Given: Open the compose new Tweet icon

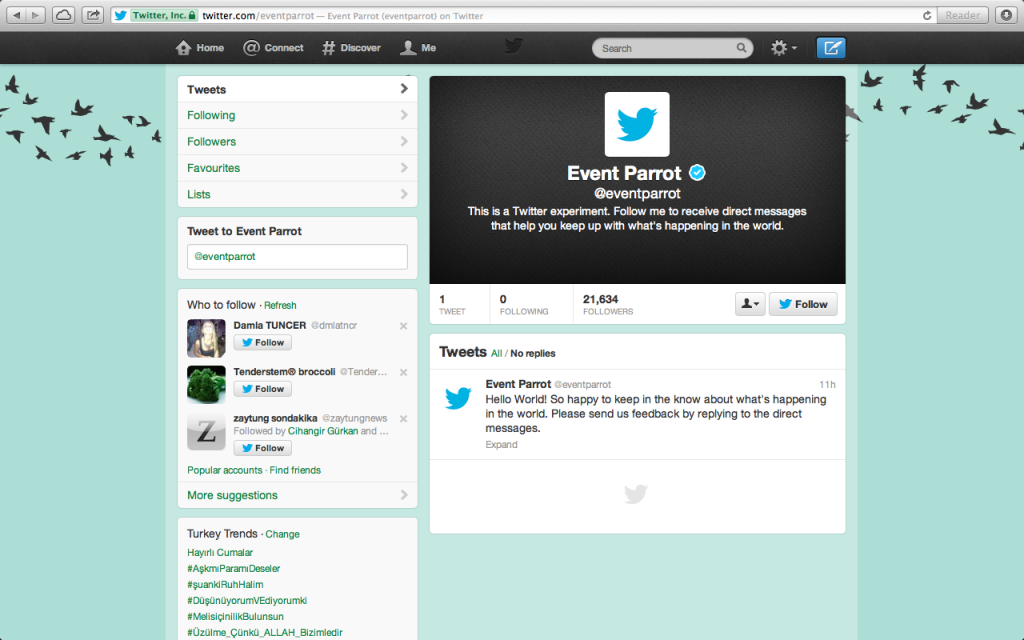Looking at the screenshot, I should coord(831,47).
